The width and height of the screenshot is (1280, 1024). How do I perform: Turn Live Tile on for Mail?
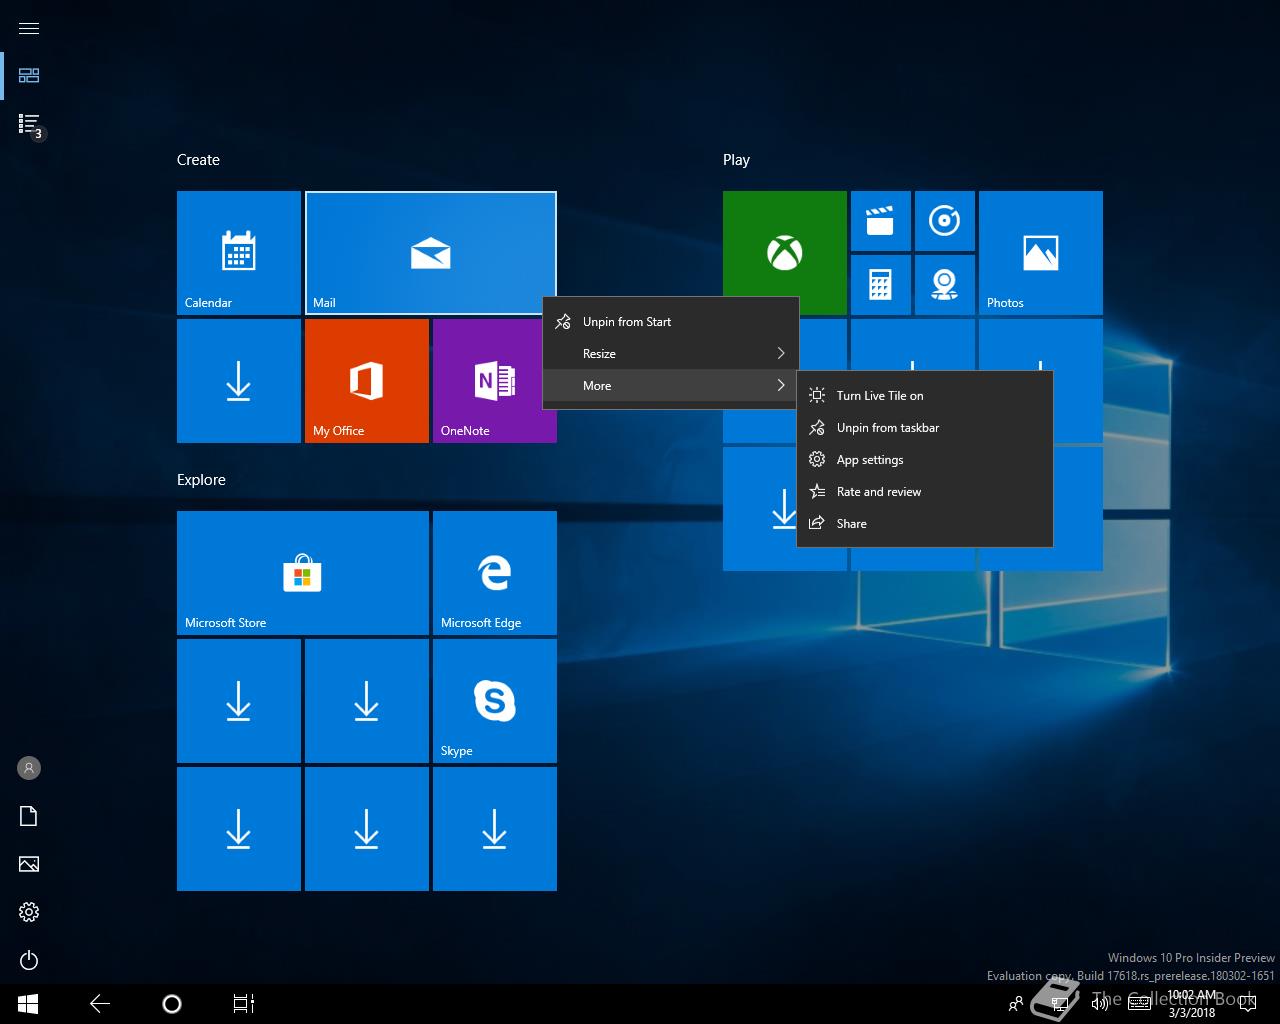925,396
